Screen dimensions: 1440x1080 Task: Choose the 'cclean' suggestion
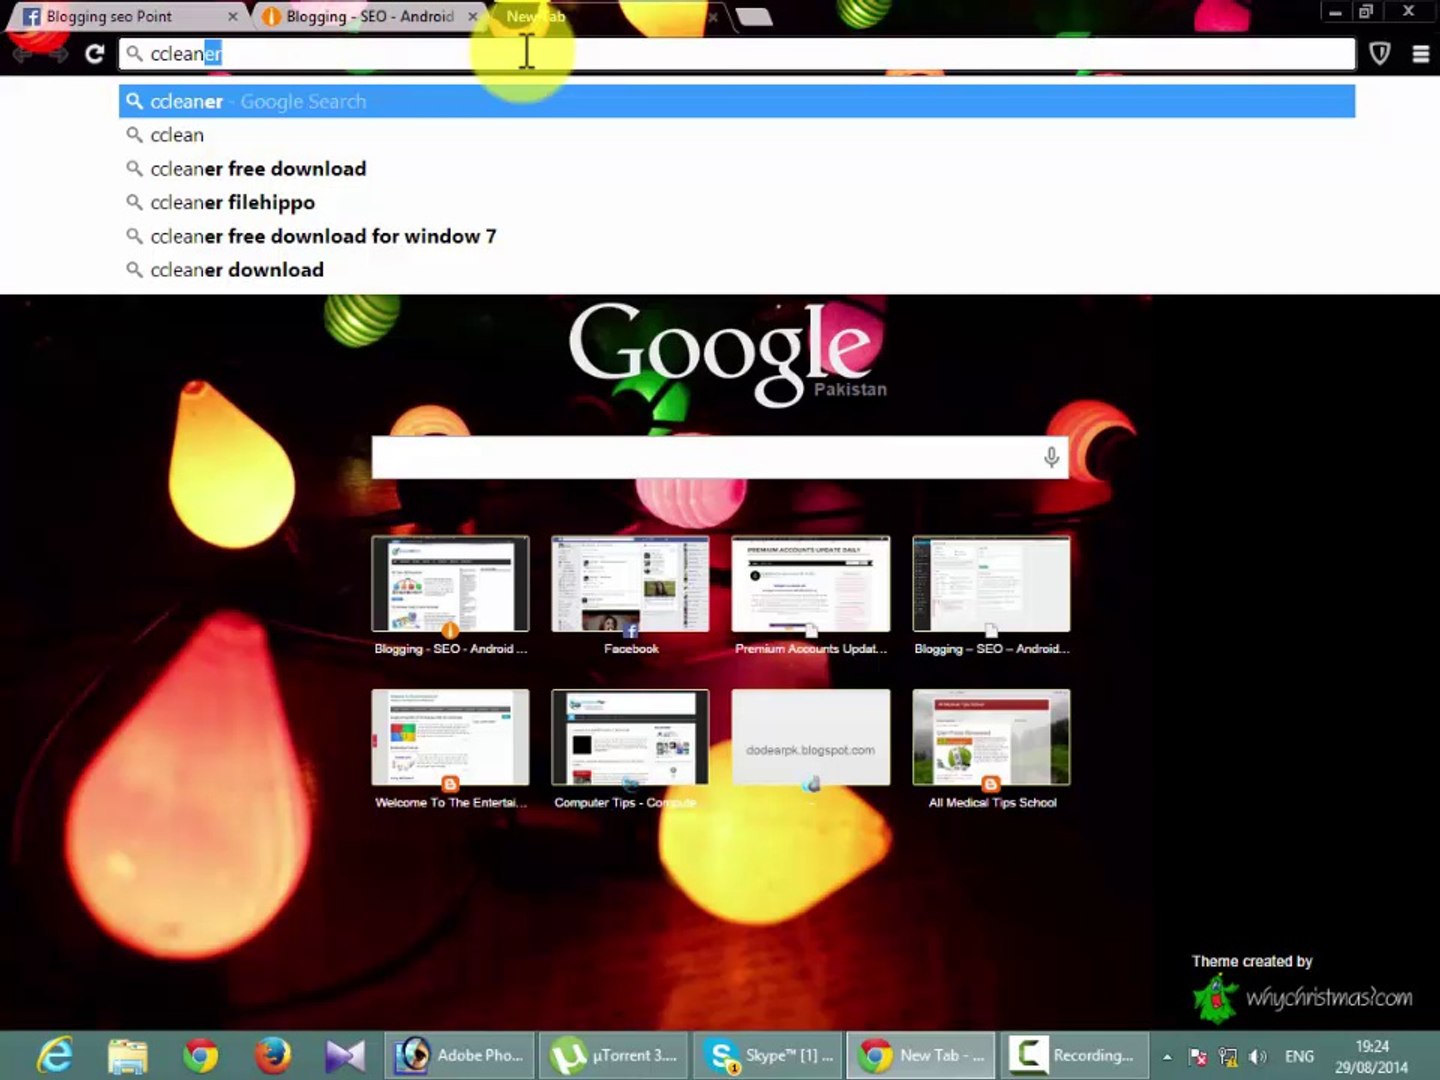[x=737, y=135]
